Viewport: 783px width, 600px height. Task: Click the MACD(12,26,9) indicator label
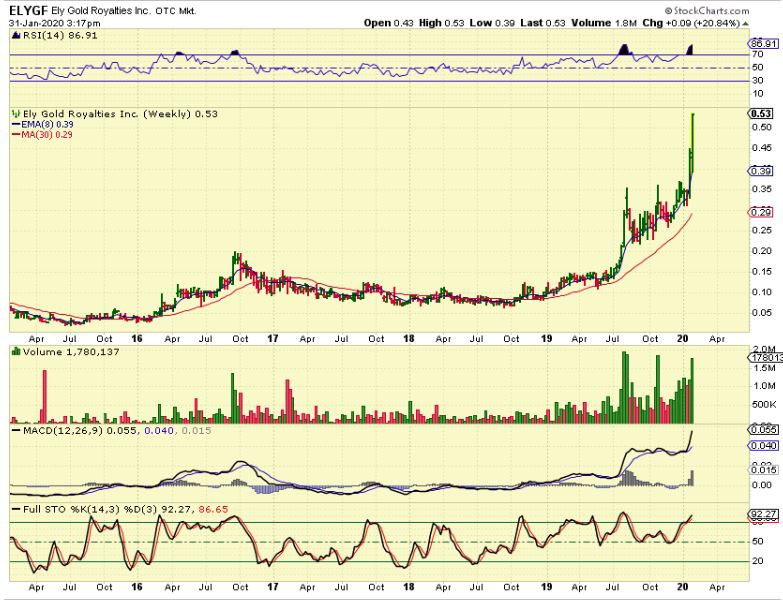62,430
